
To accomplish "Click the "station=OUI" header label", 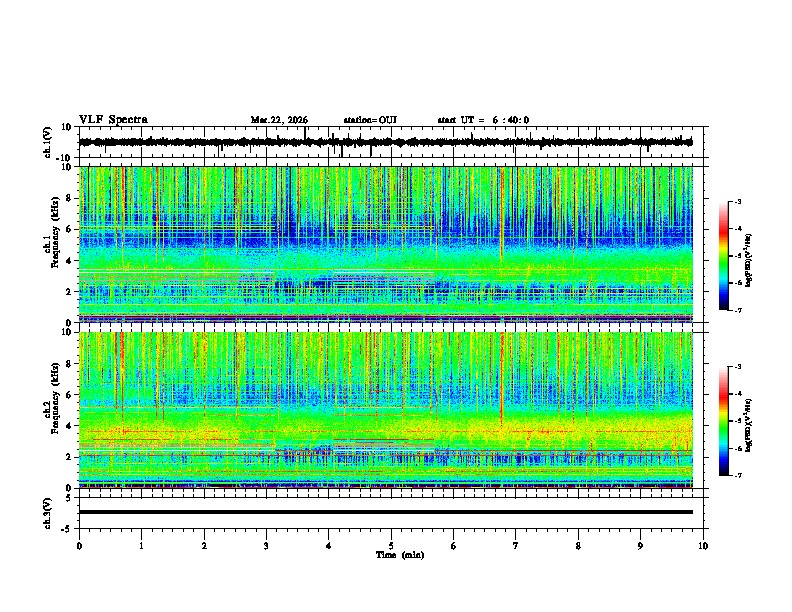I will (370, 120).
